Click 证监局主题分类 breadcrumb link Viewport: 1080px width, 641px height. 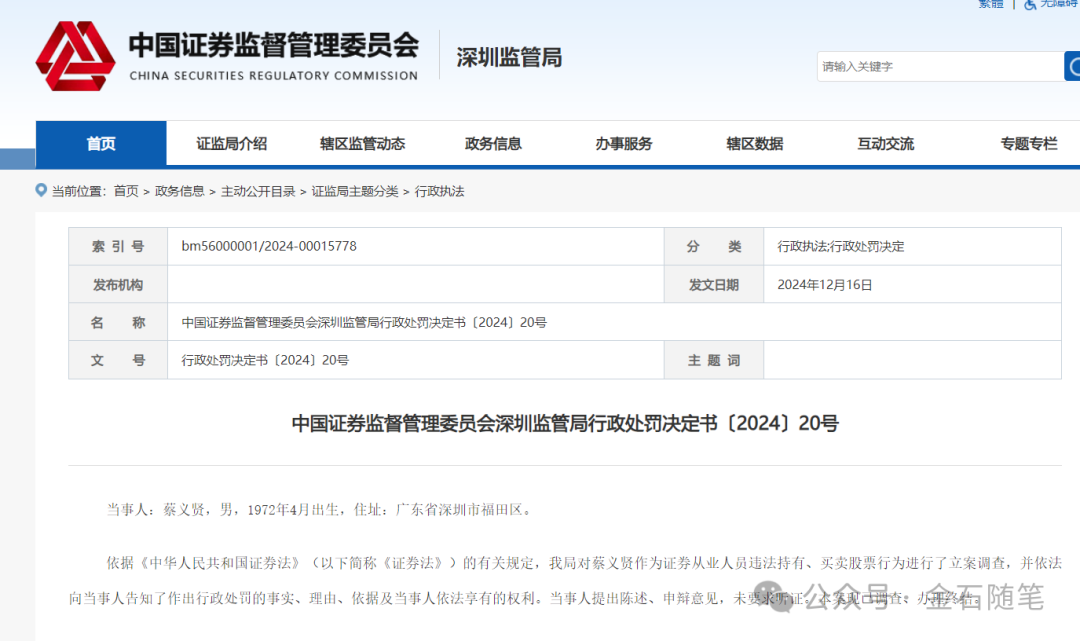pyautogui.click(x=354, y=191)
